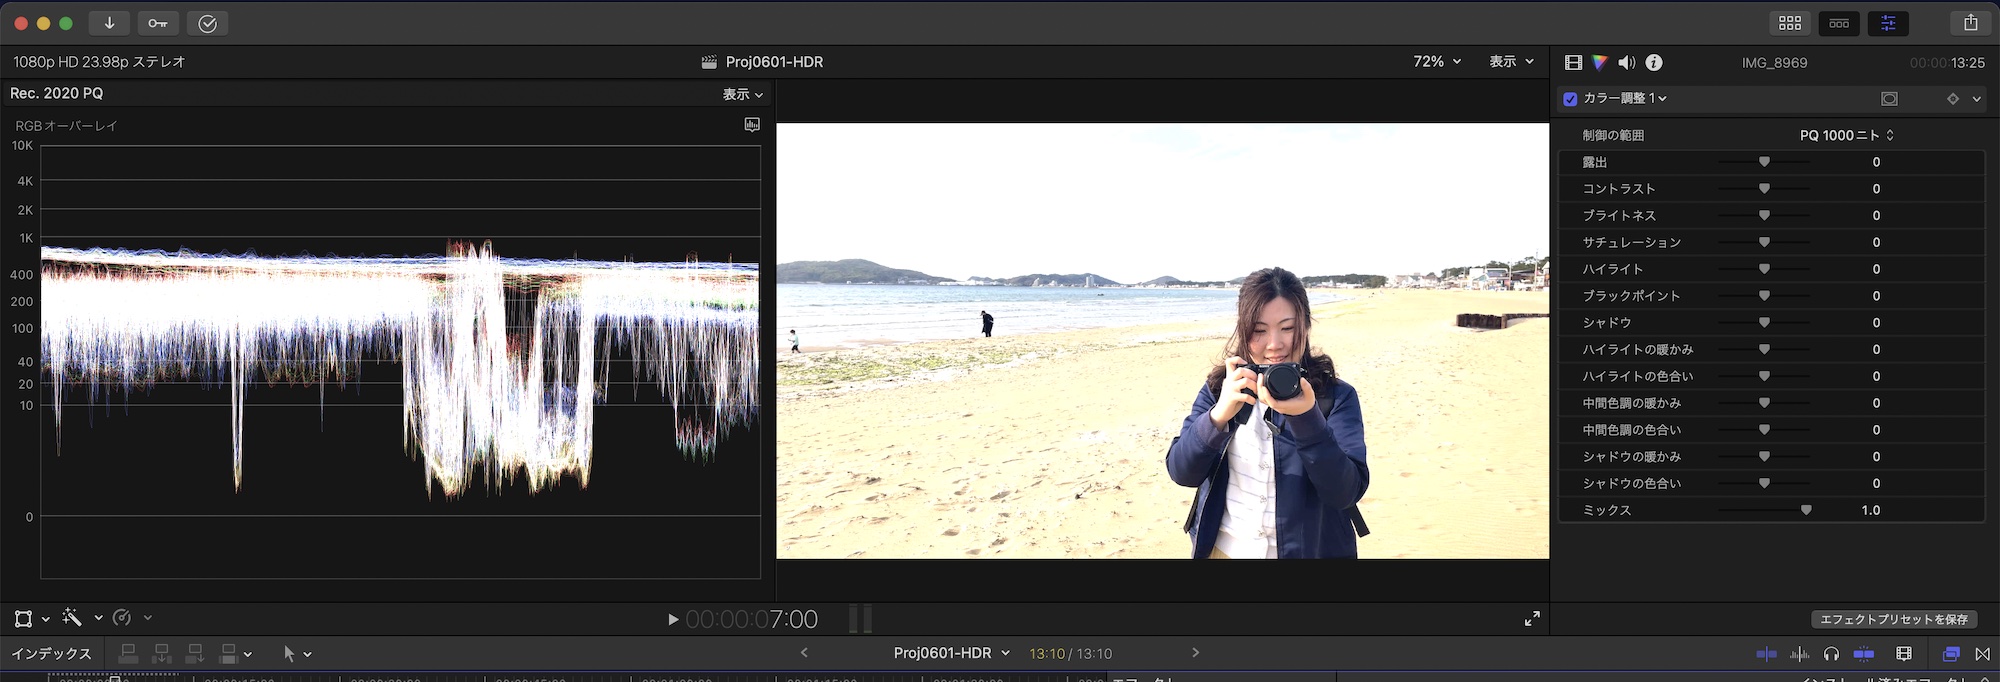Click the 露出 slider handle
The image size is (2000, 682).
tap(1764, 162)
